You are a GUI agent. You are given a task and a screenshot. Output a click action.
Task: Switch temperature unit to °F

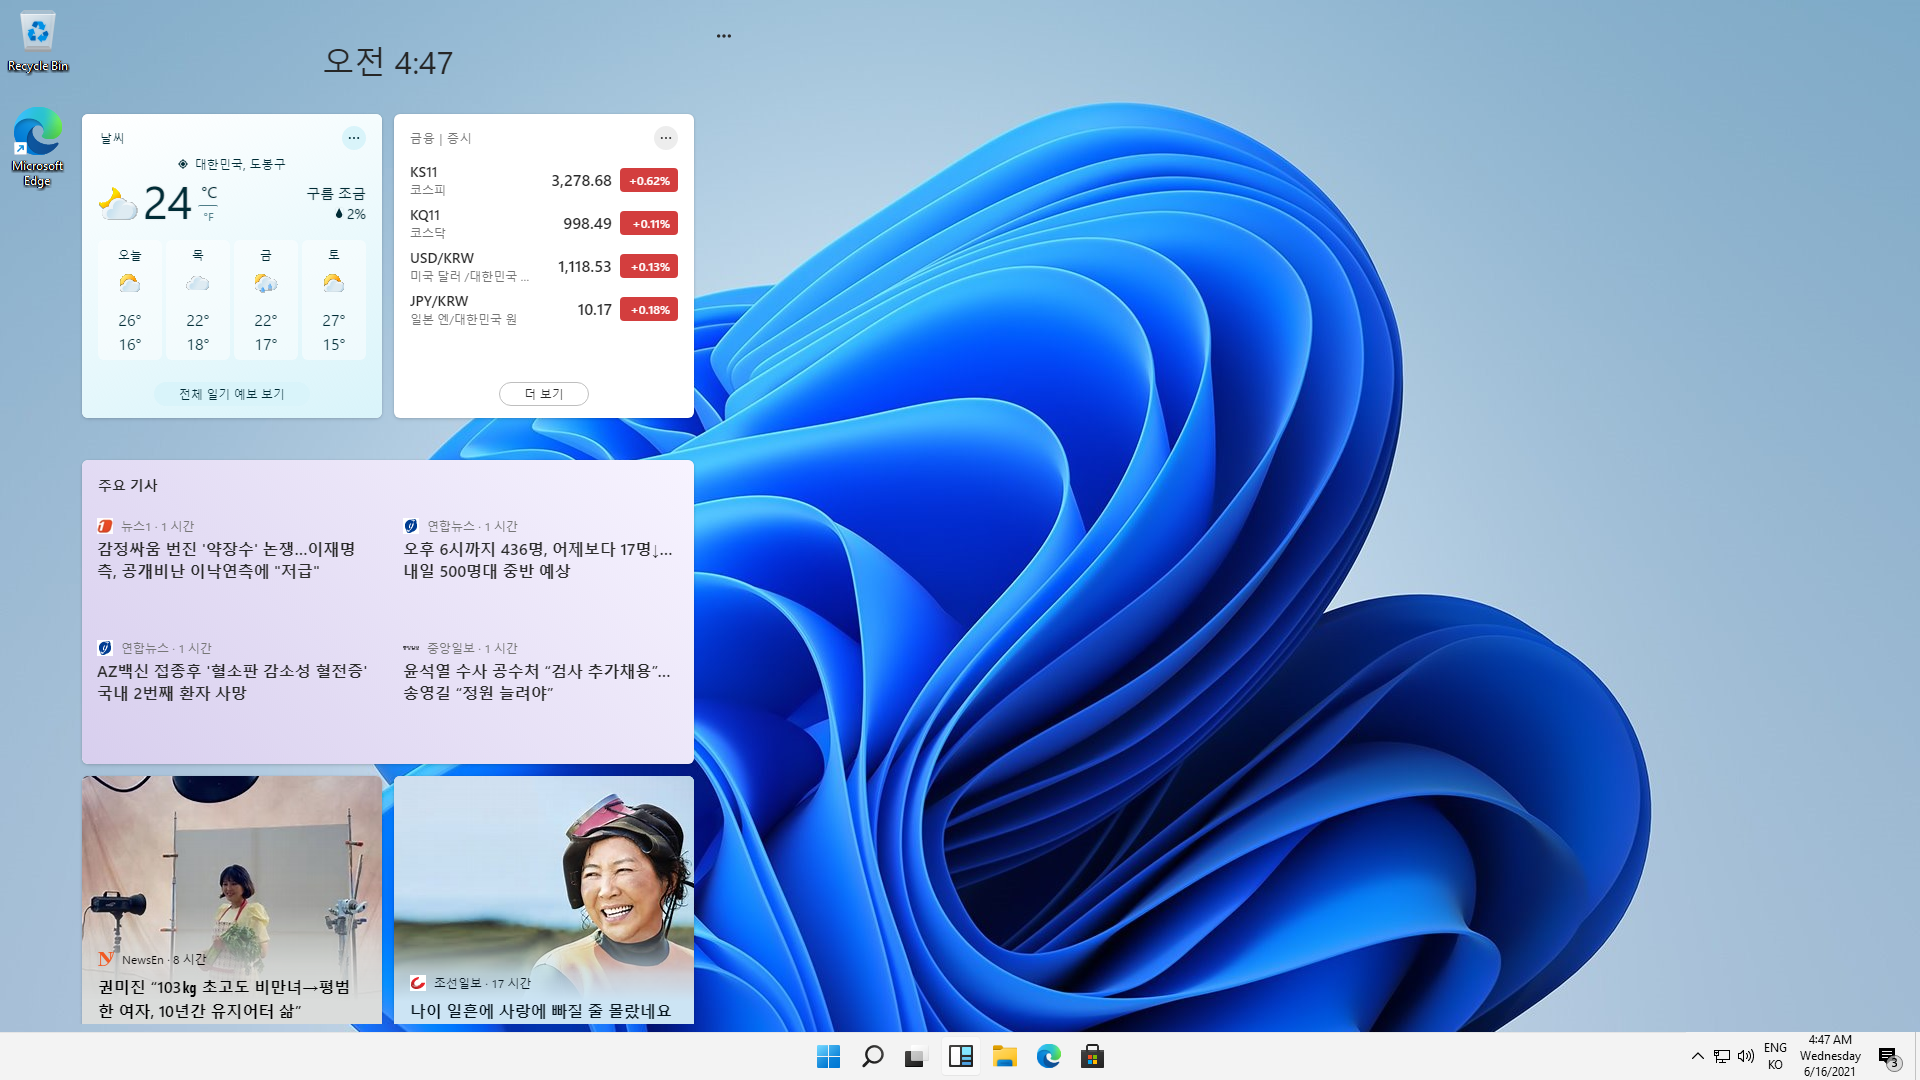(x=209, y=217)
